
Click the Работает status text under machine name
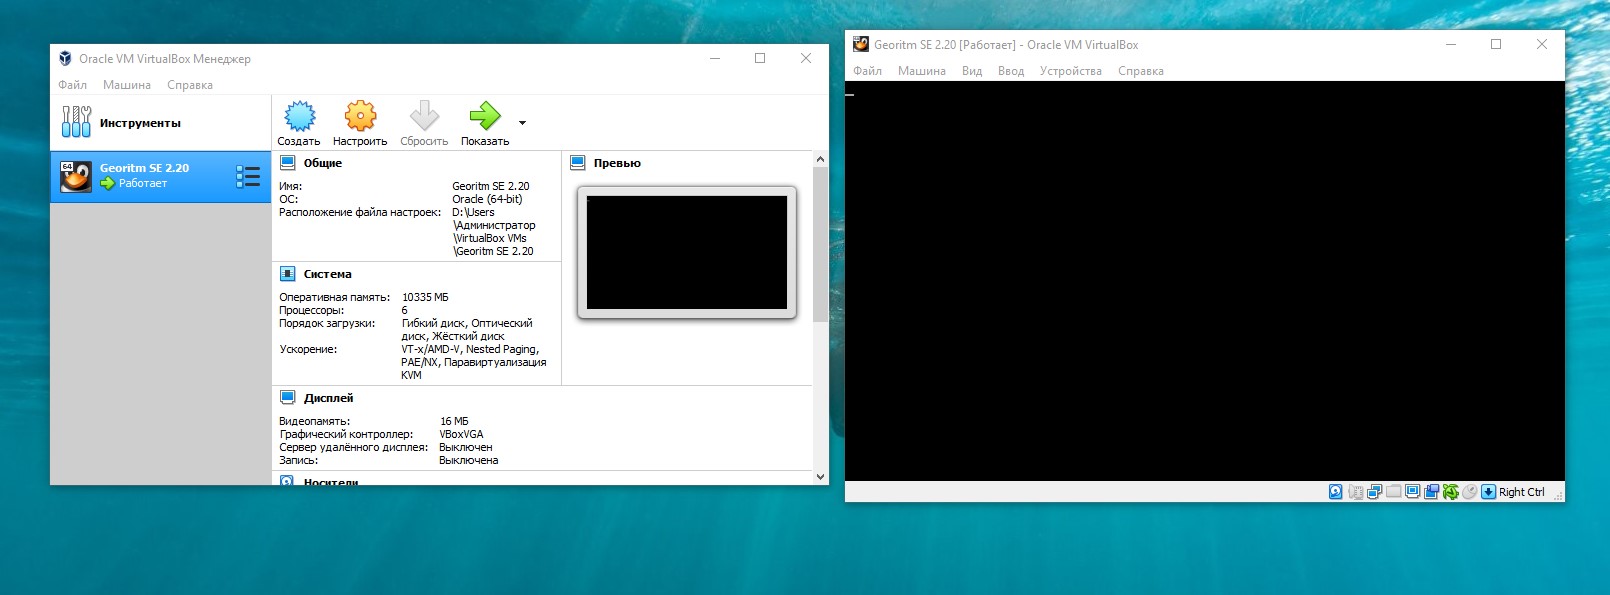click(143, 183)
